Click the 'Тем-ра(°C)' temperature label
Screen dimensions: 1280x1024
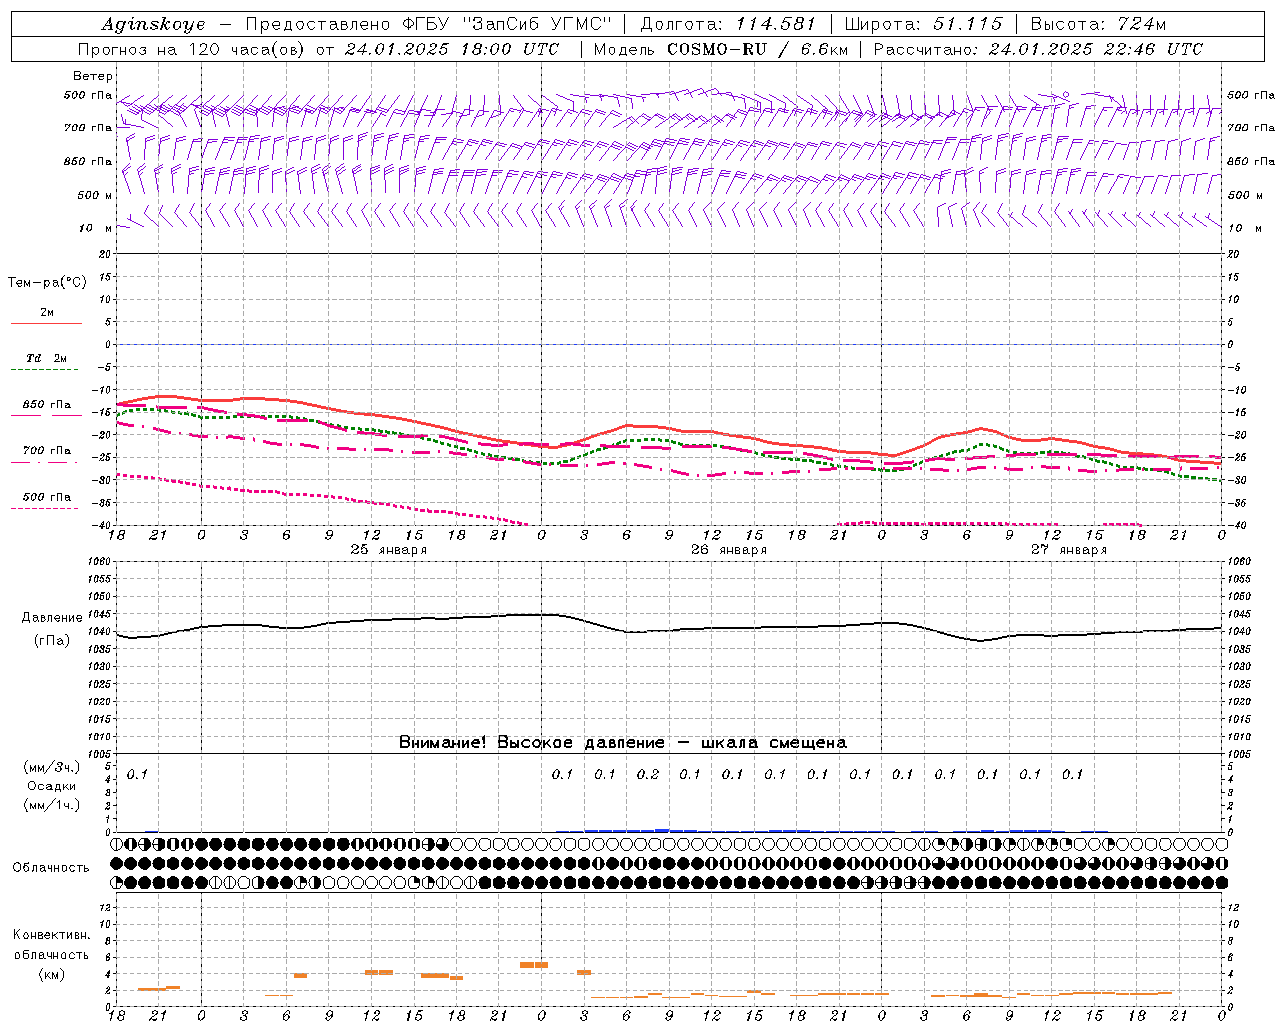[x=47, y=283]
